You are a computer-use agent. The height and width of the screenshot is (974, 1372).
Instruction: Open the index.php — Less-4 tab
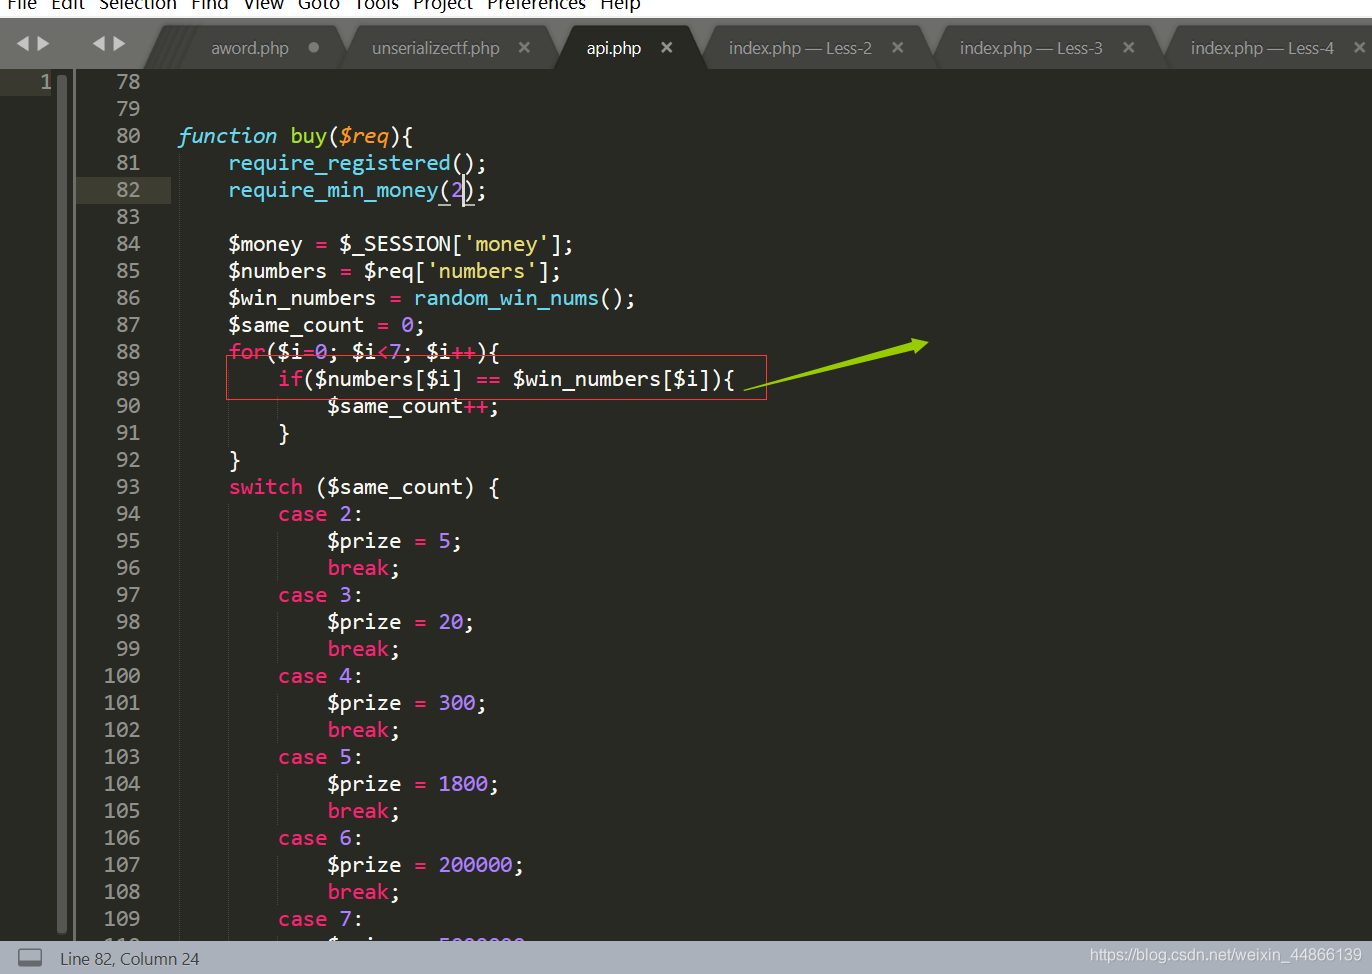click(1262, 48)
